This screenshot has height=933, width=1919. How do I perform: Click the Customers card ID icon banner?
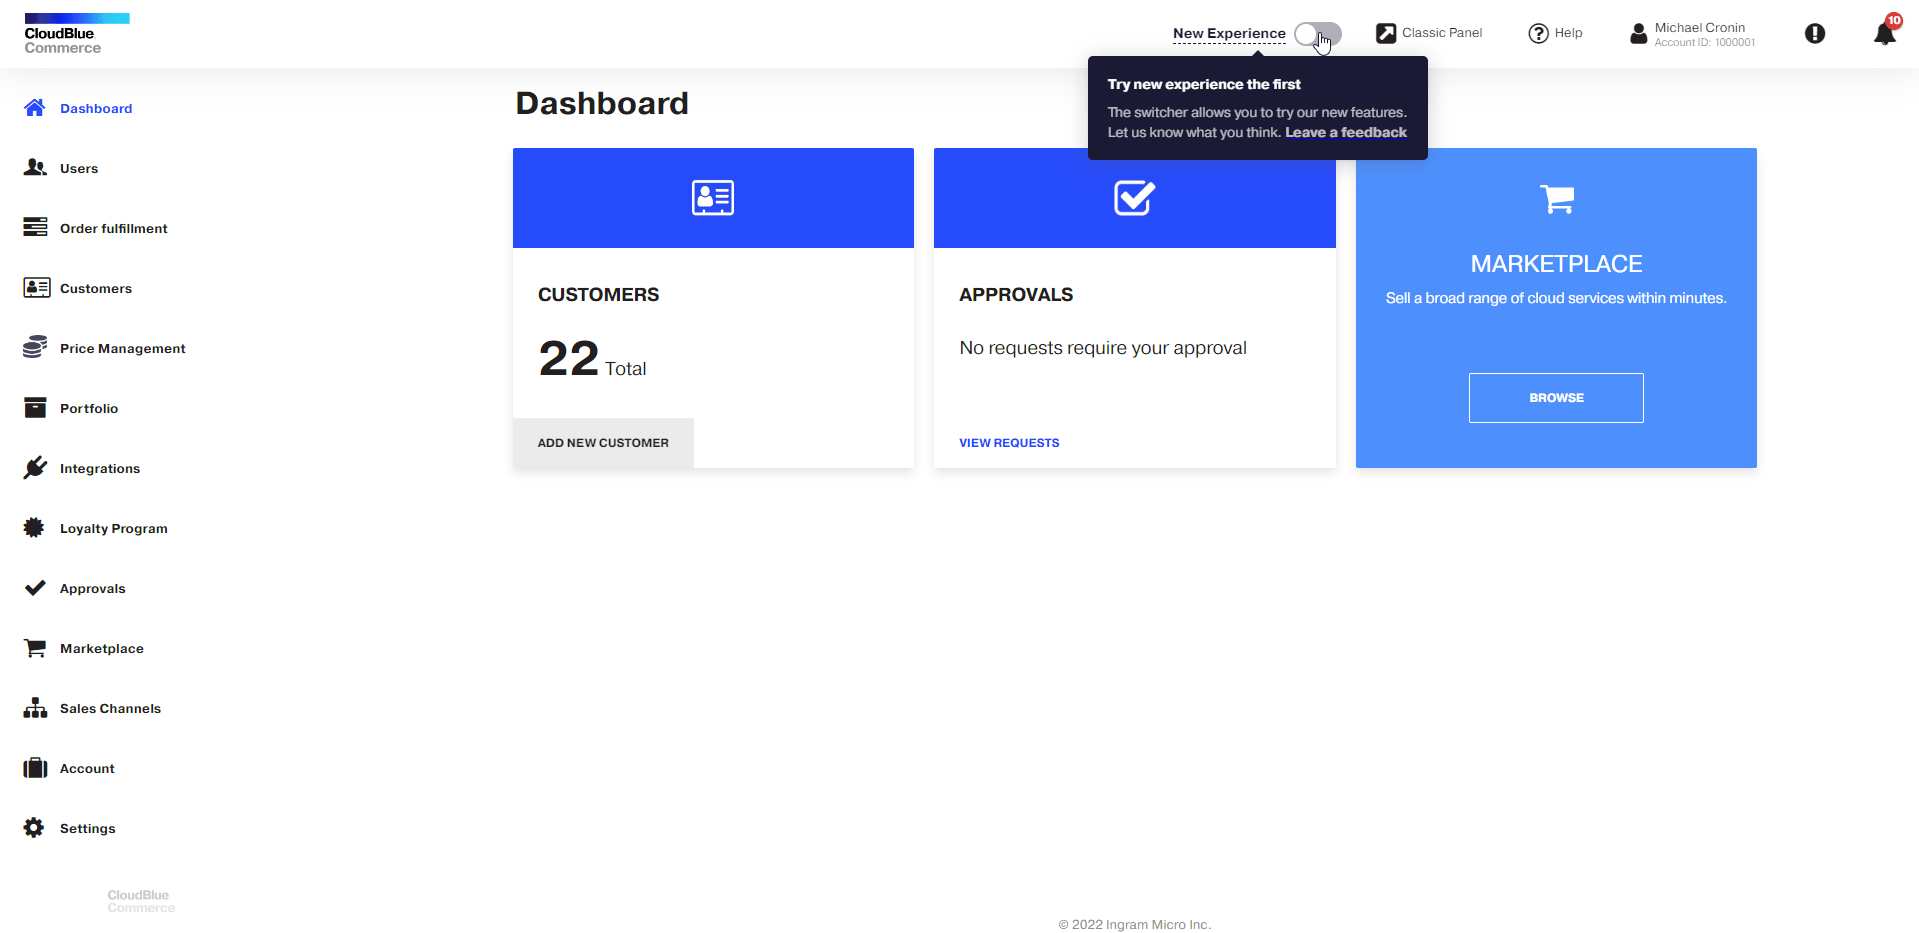[713, 198]
